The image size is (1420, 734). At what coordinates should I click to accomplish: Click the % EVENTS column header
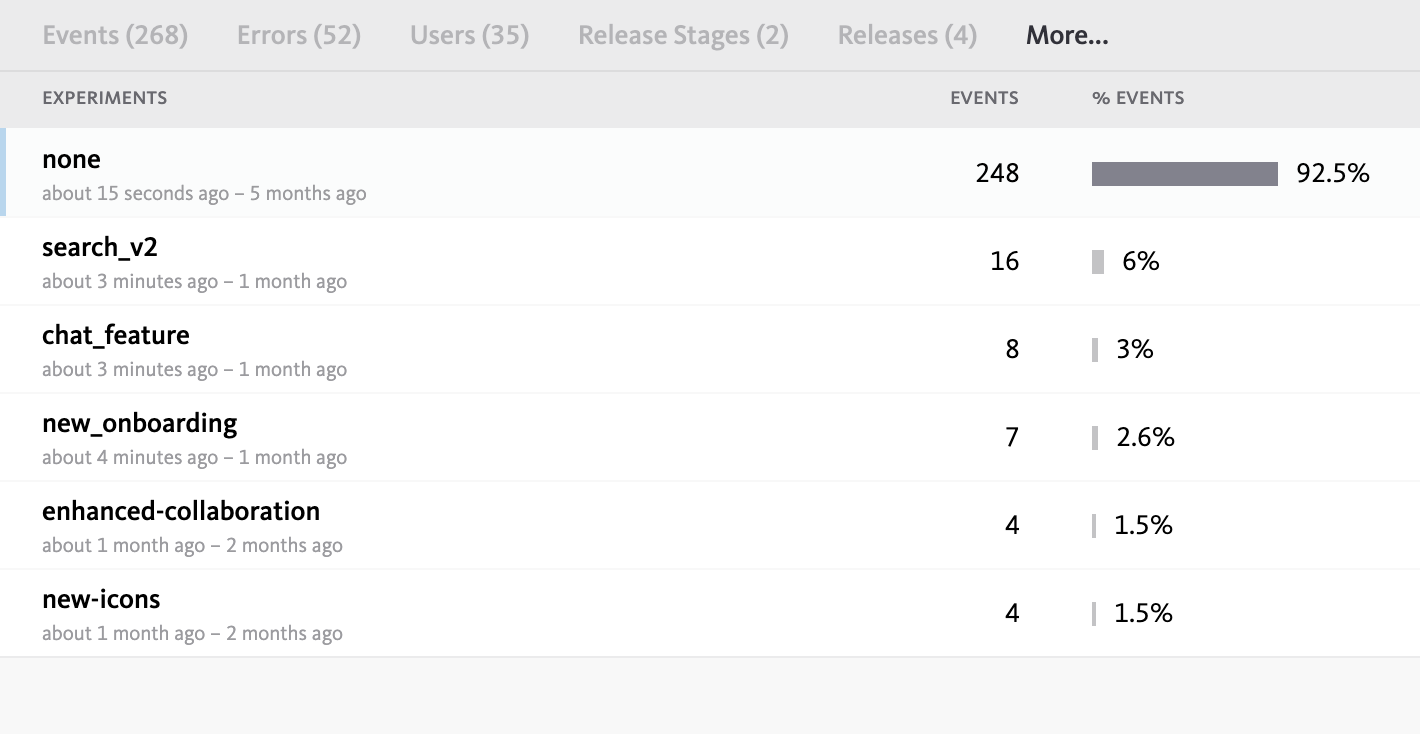point(1138,98)
